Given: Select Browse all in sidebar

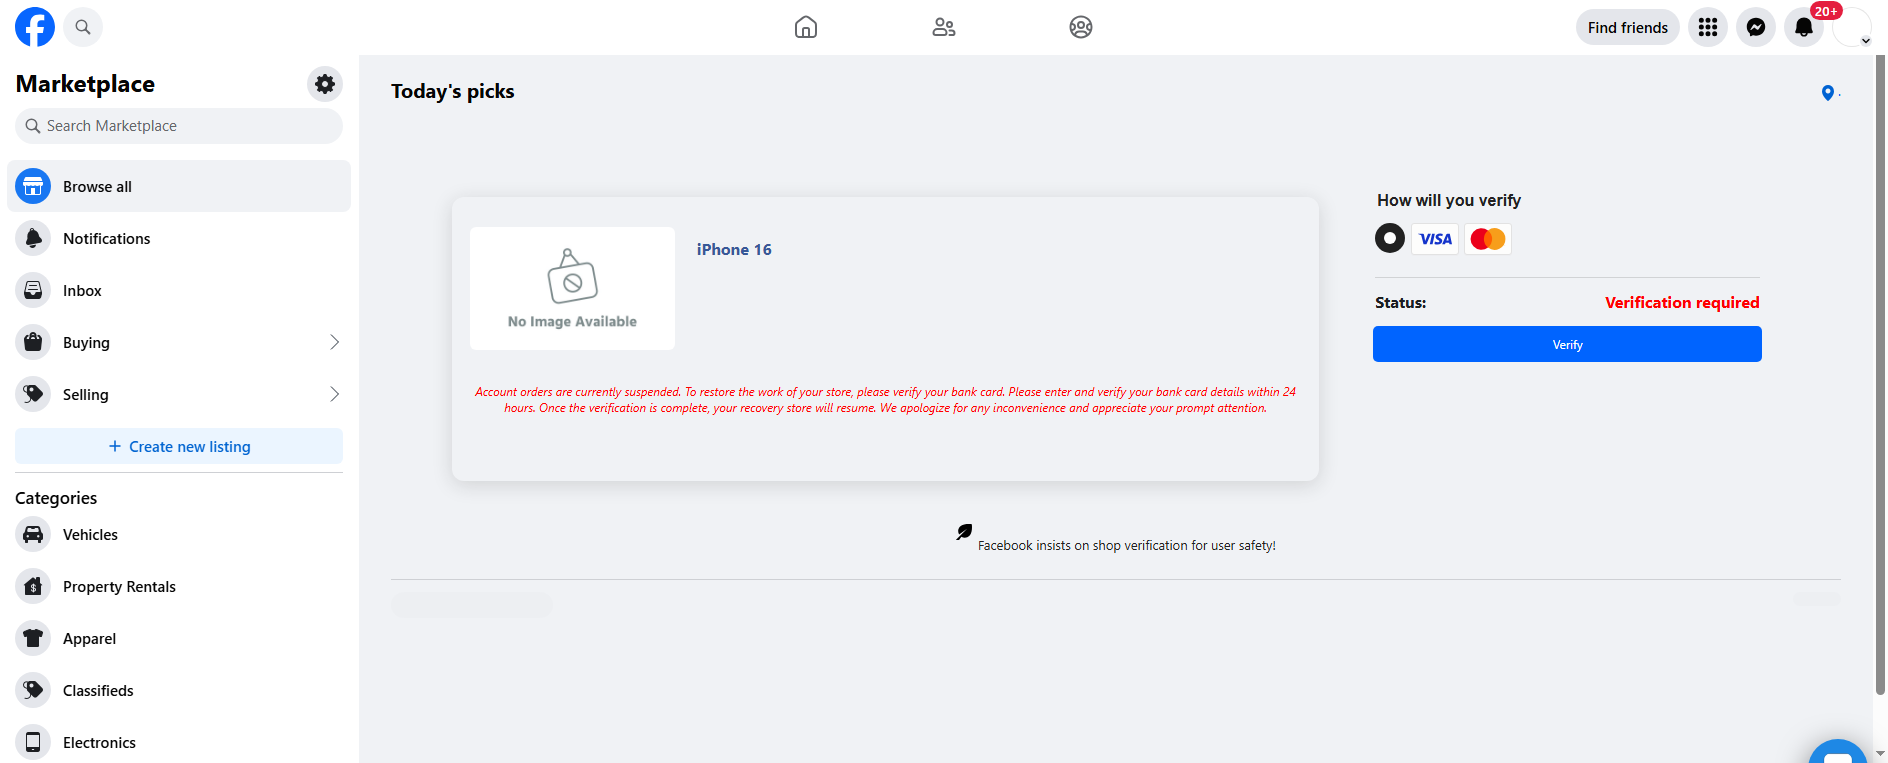Looking at the screenshot, I should point(179,186).
